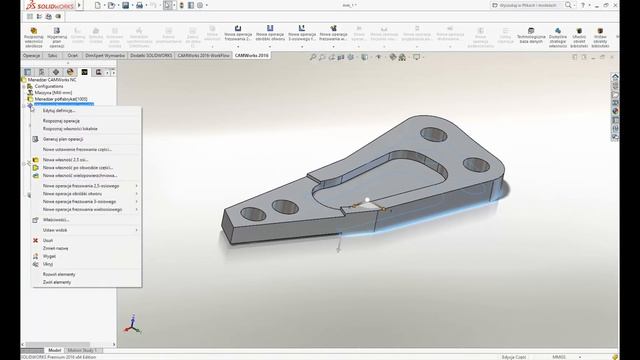640x360 pixels.
Task: Open the FeatureManager tree panel tab icon
Action: [28, 72]
